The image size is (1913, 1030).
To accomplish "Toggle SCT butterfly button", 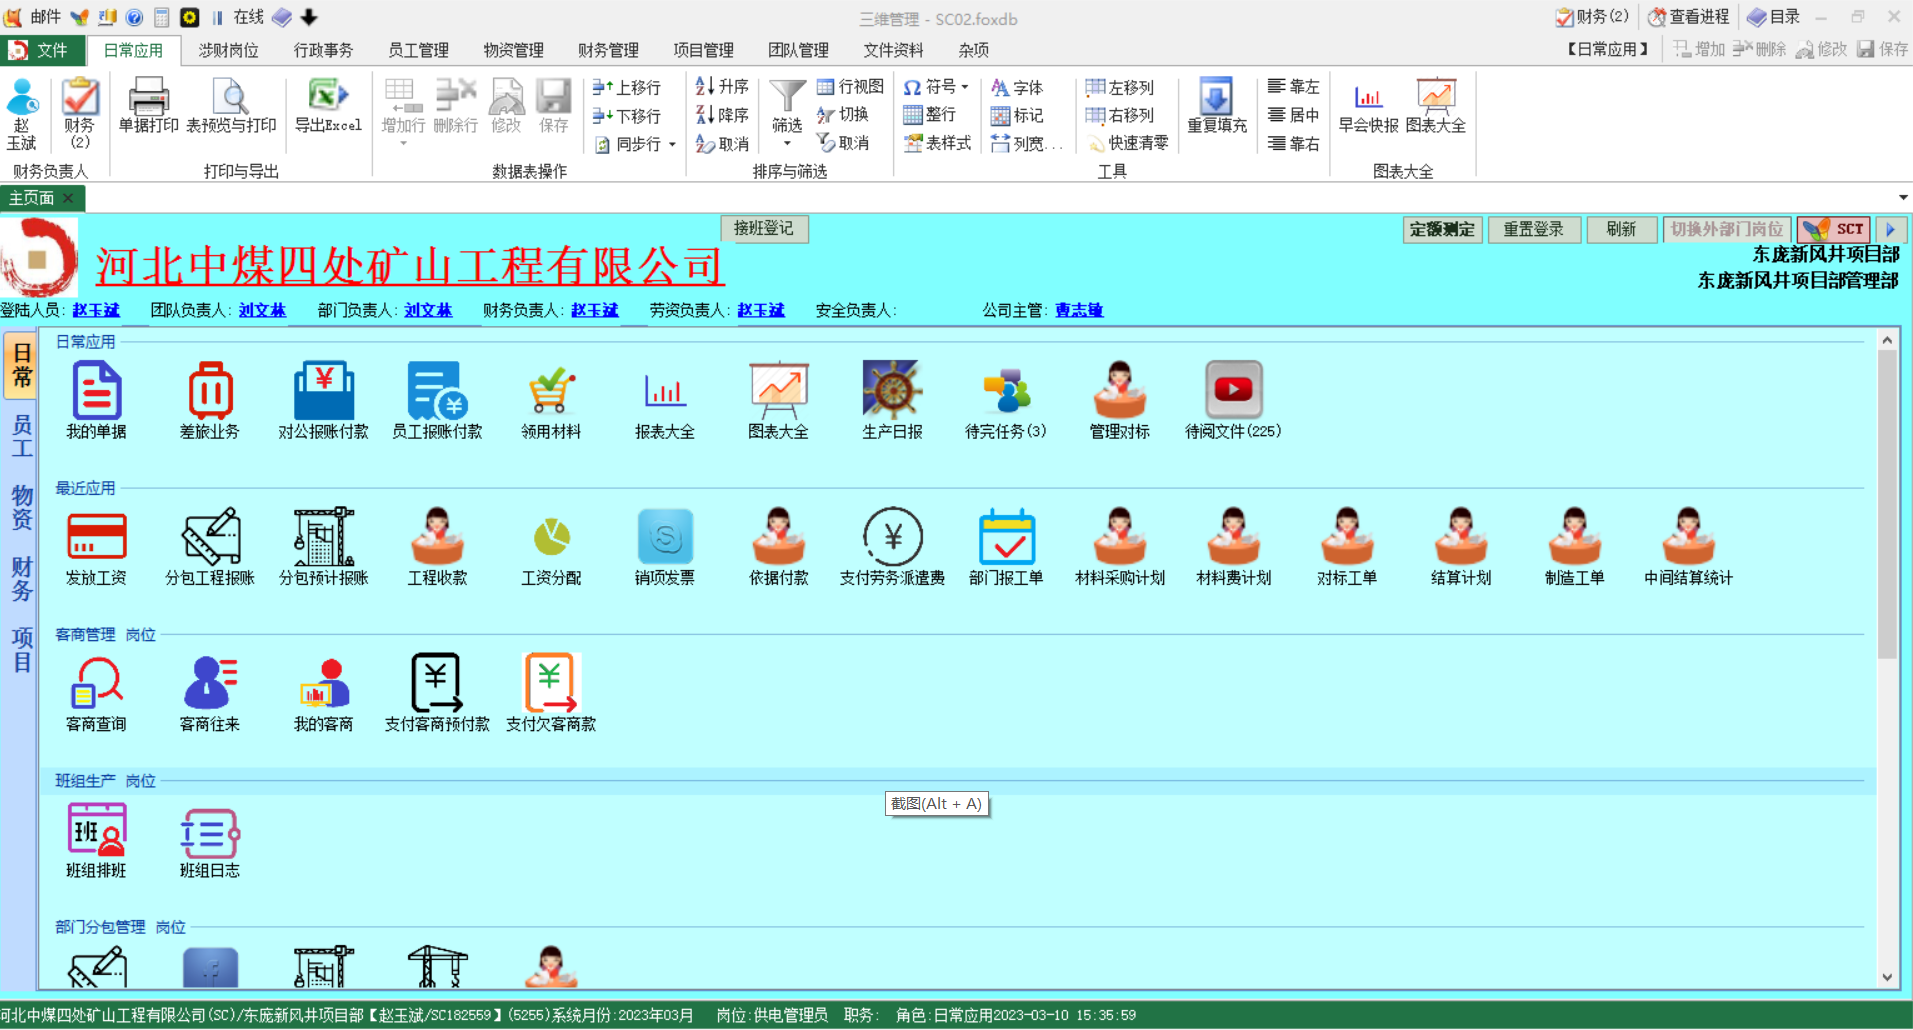I will pyautogui.click(x=1833, y=229).
